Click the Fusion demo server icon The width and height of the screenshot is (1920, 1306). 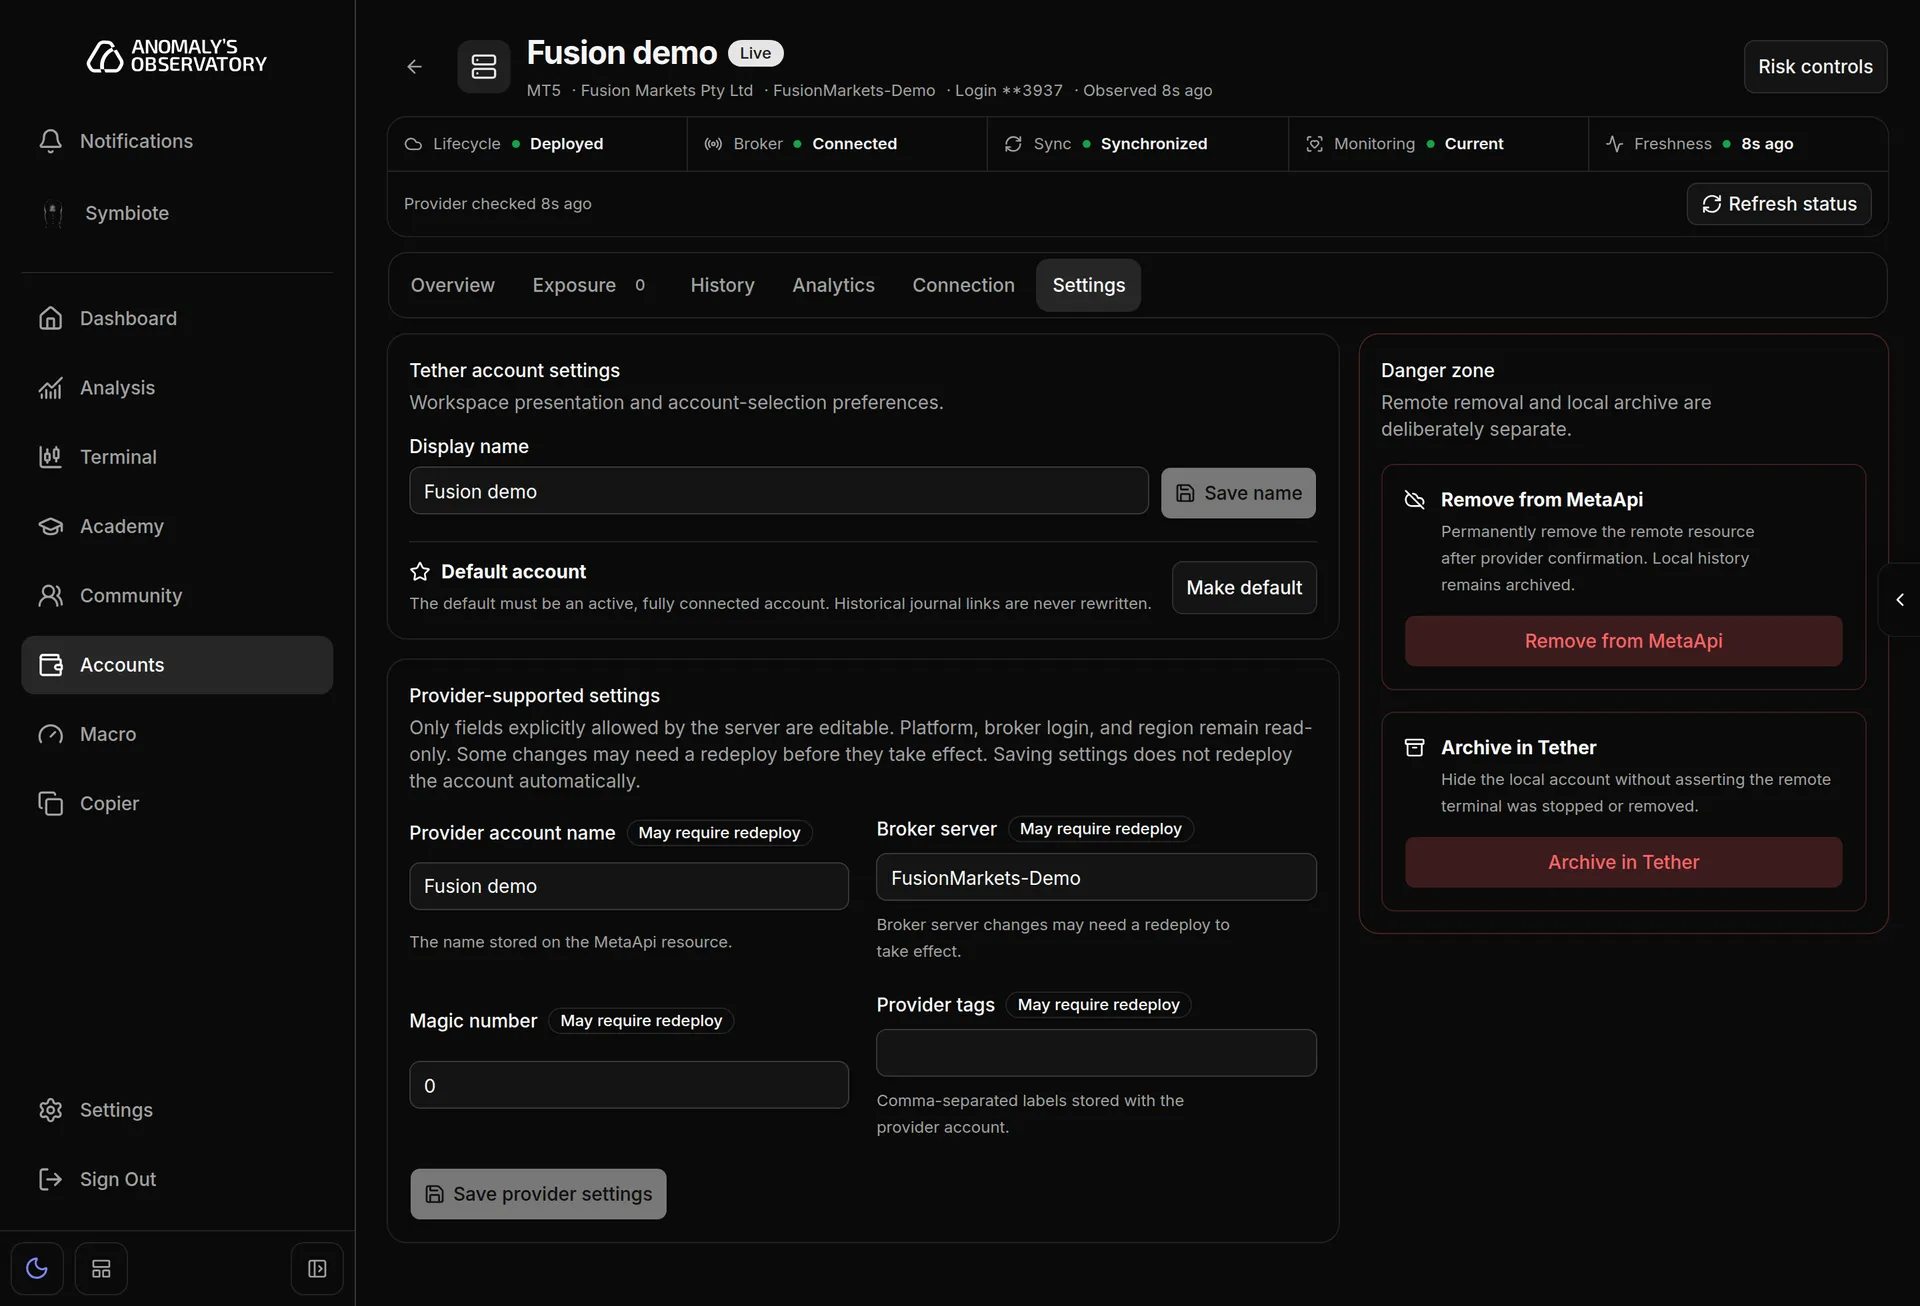pos(484,66)
